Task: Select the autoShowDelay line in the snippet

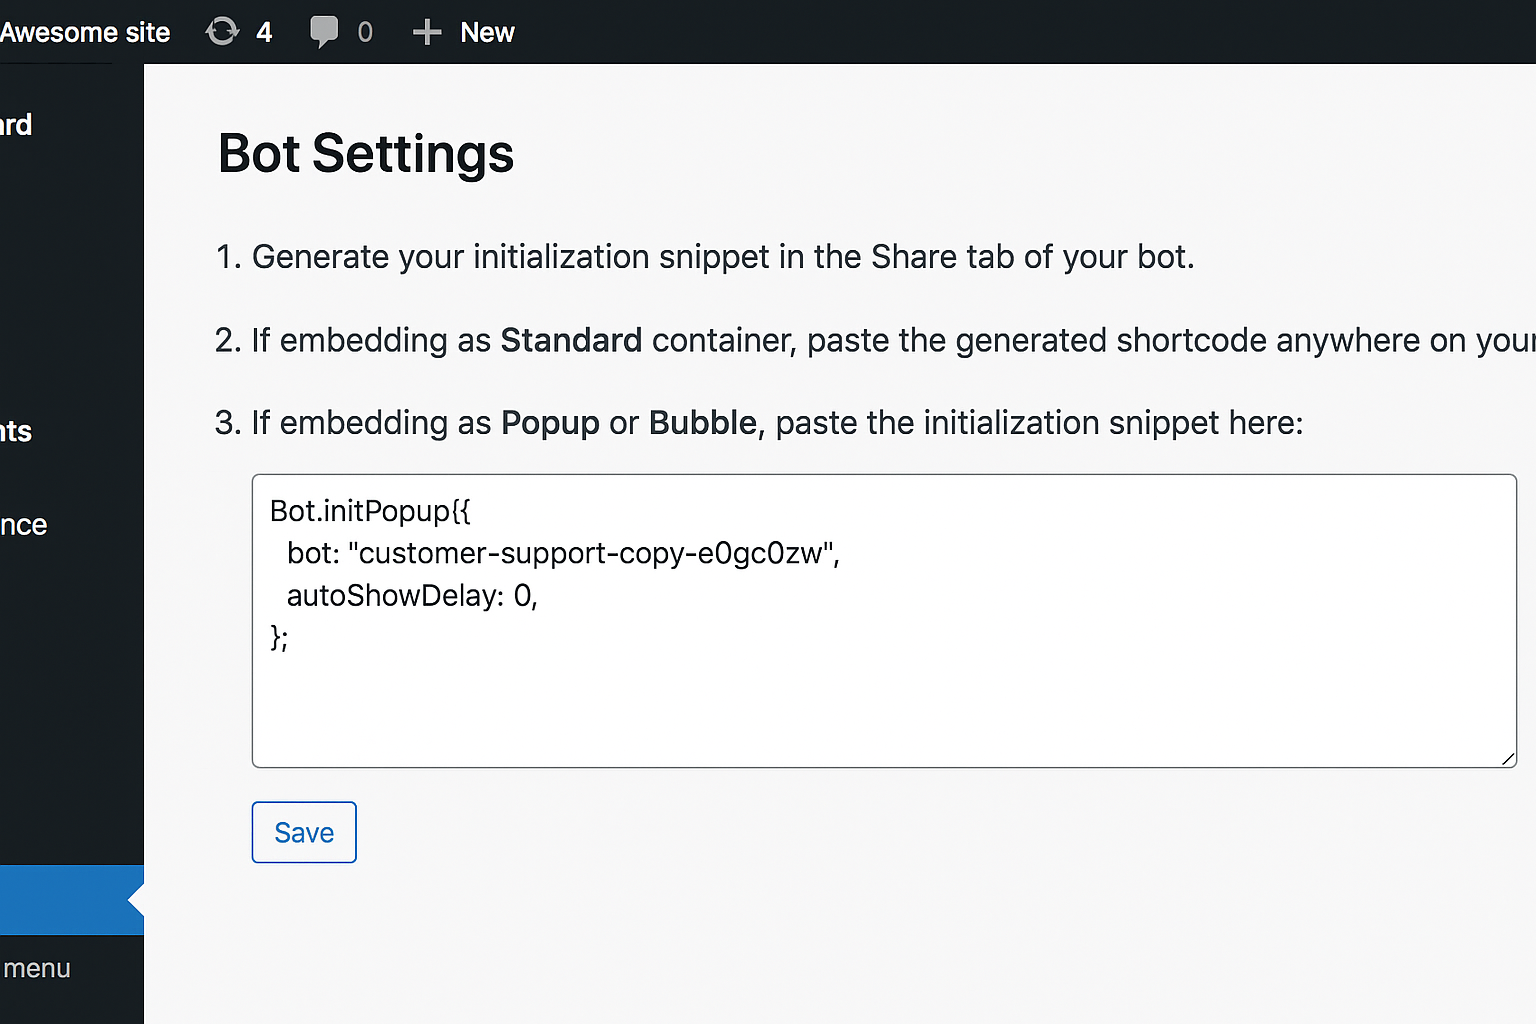Action: 411,595
